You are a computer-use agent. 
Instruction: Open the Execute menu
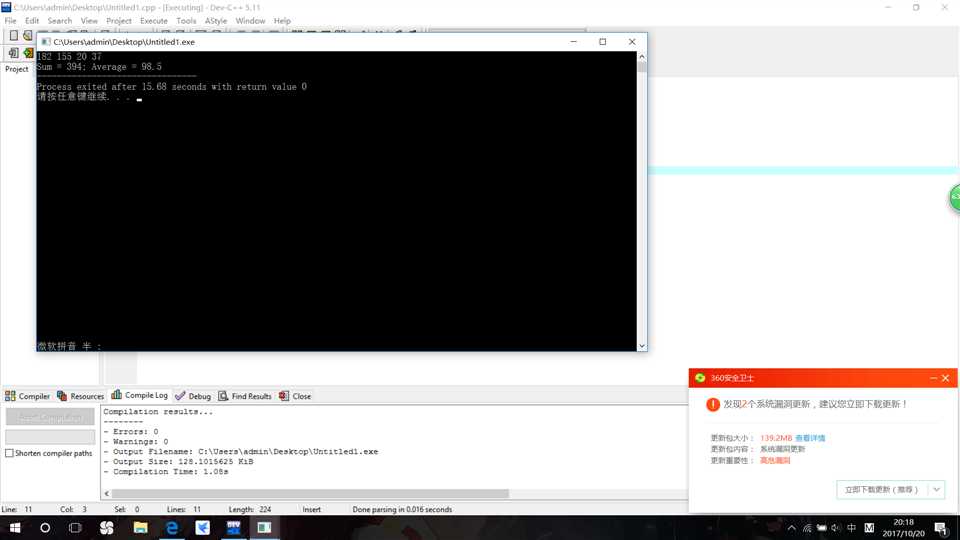[154, 21]
